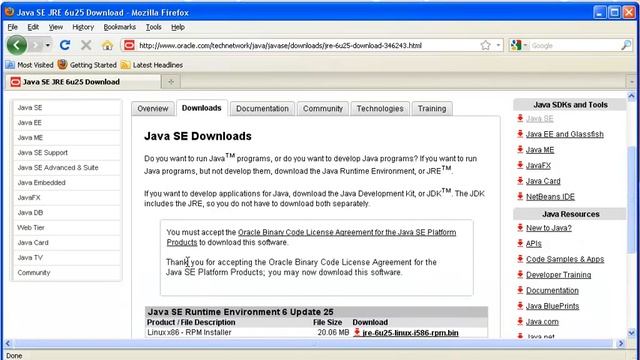Image resolution: width=640 pixels, height=360 pixels.
Task: Select the Java SE JRE 6u25 Download tab
Action: click(83, 82)
